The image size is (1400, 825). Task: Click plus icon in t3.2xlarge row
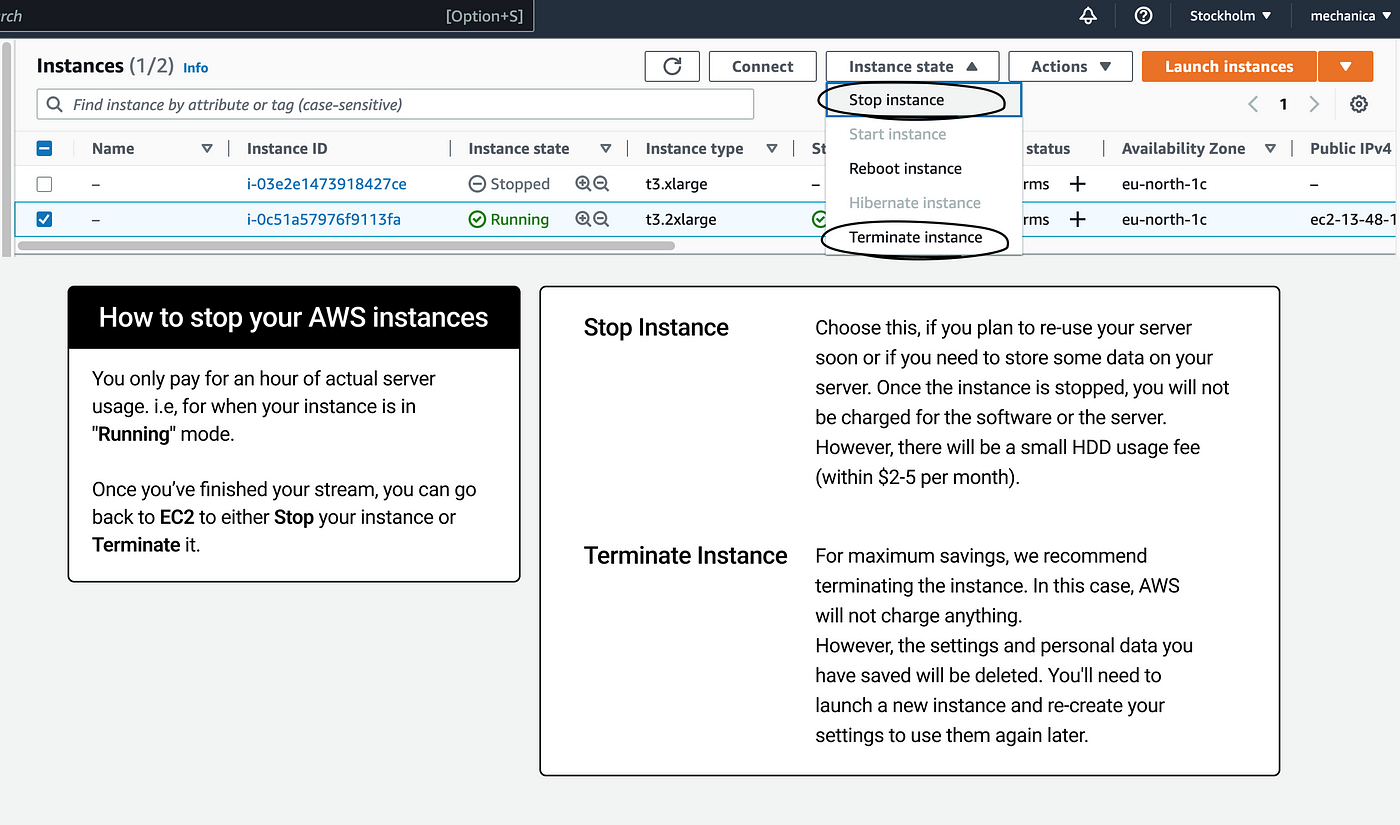coord(1077,219)
